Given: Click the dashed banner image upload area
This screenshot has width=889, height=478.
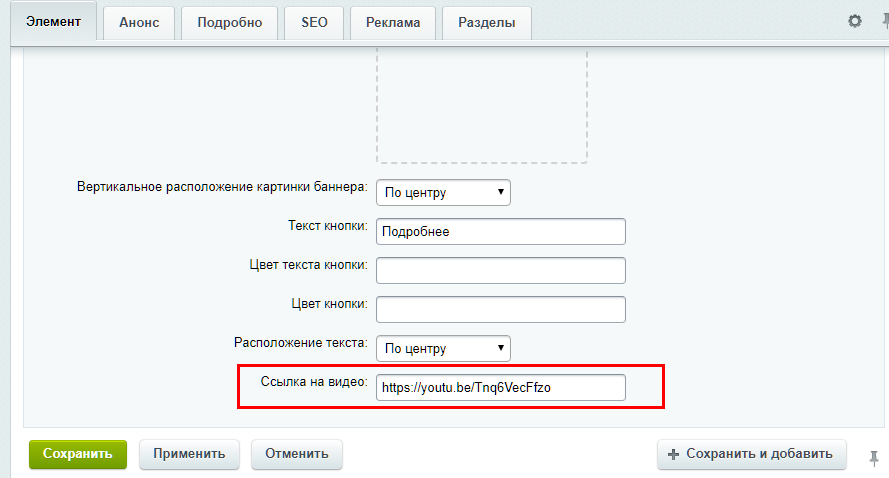Looking at the screenshot, I should pyautogui.click(x=481, y=105).
